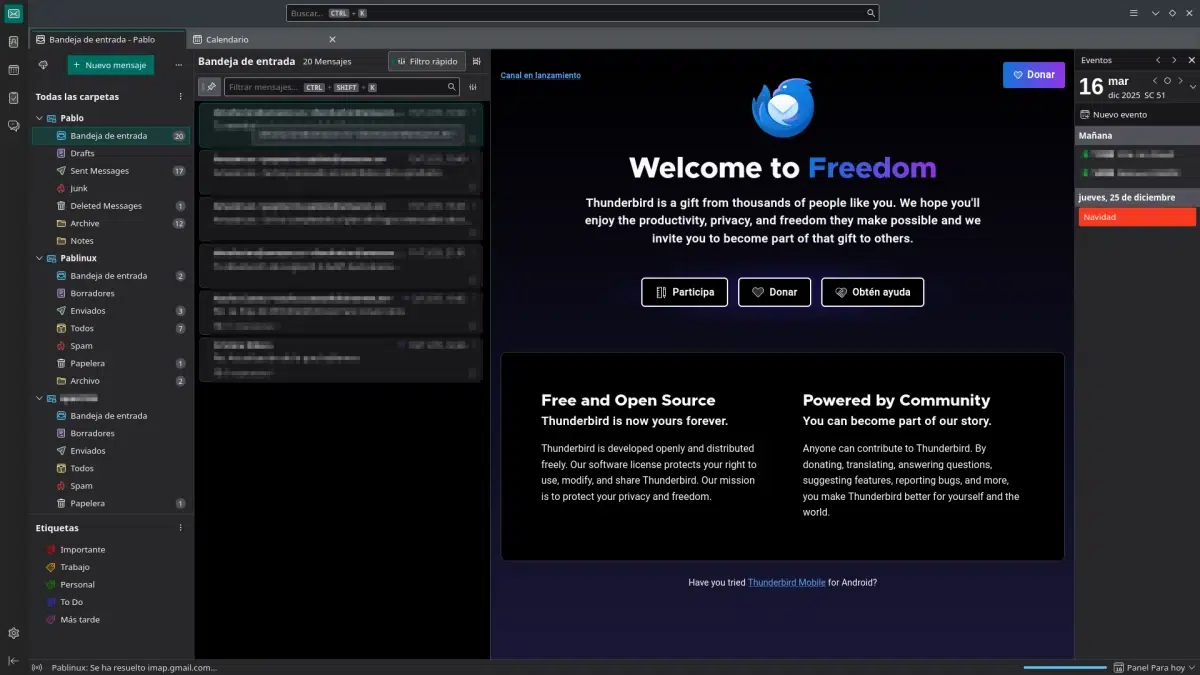Collapse the spaces toolbar with the arrow icon
The width and height of the screenshot is (1200, 675).
click(13, 661)
